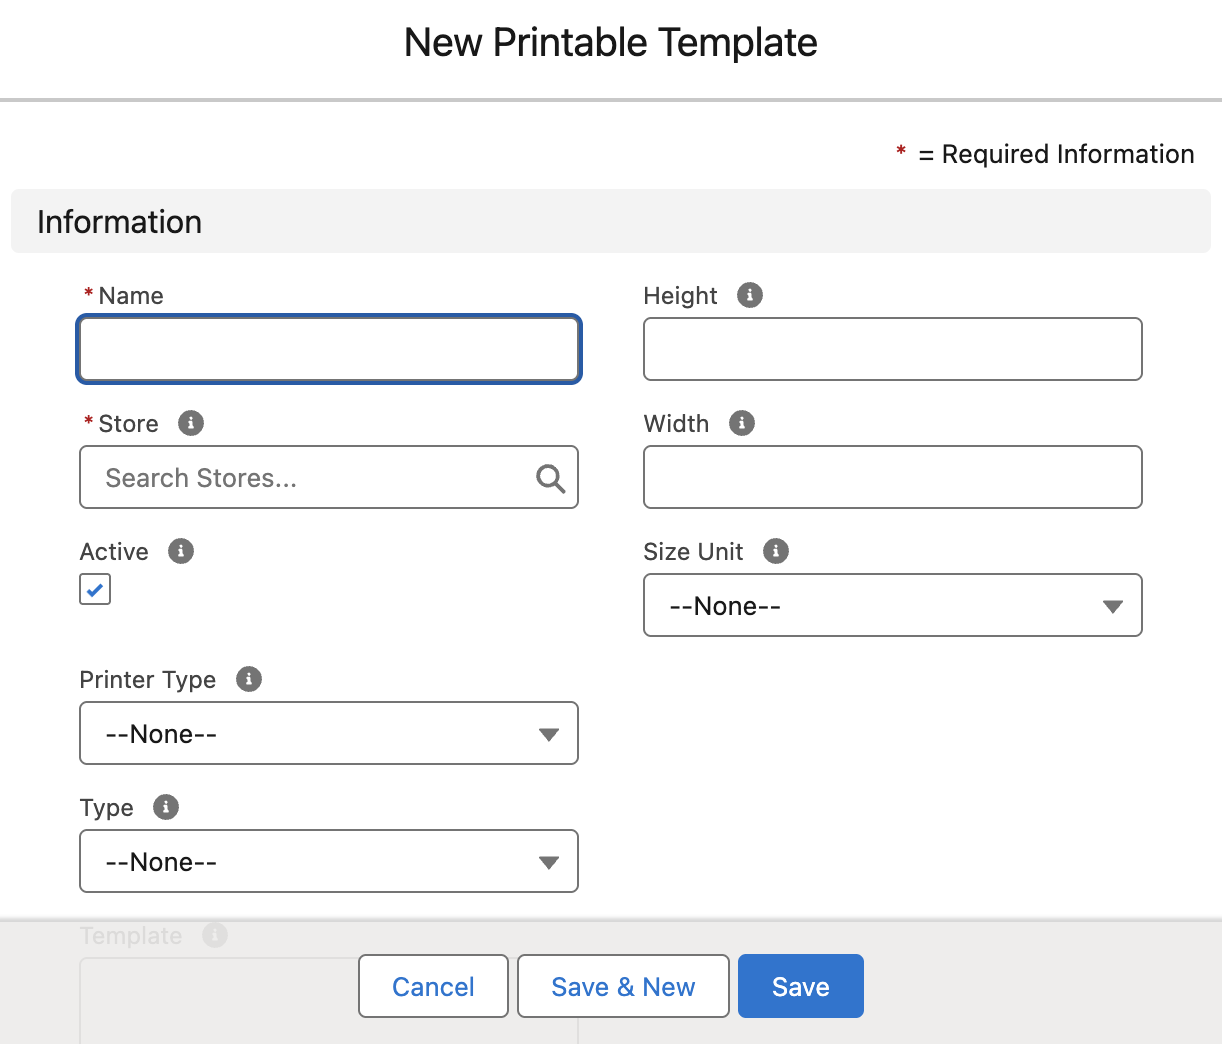Viewport: 1222px width, 1044px height.
Task: Click the Active field info icon
Action: tap(181, 551)
